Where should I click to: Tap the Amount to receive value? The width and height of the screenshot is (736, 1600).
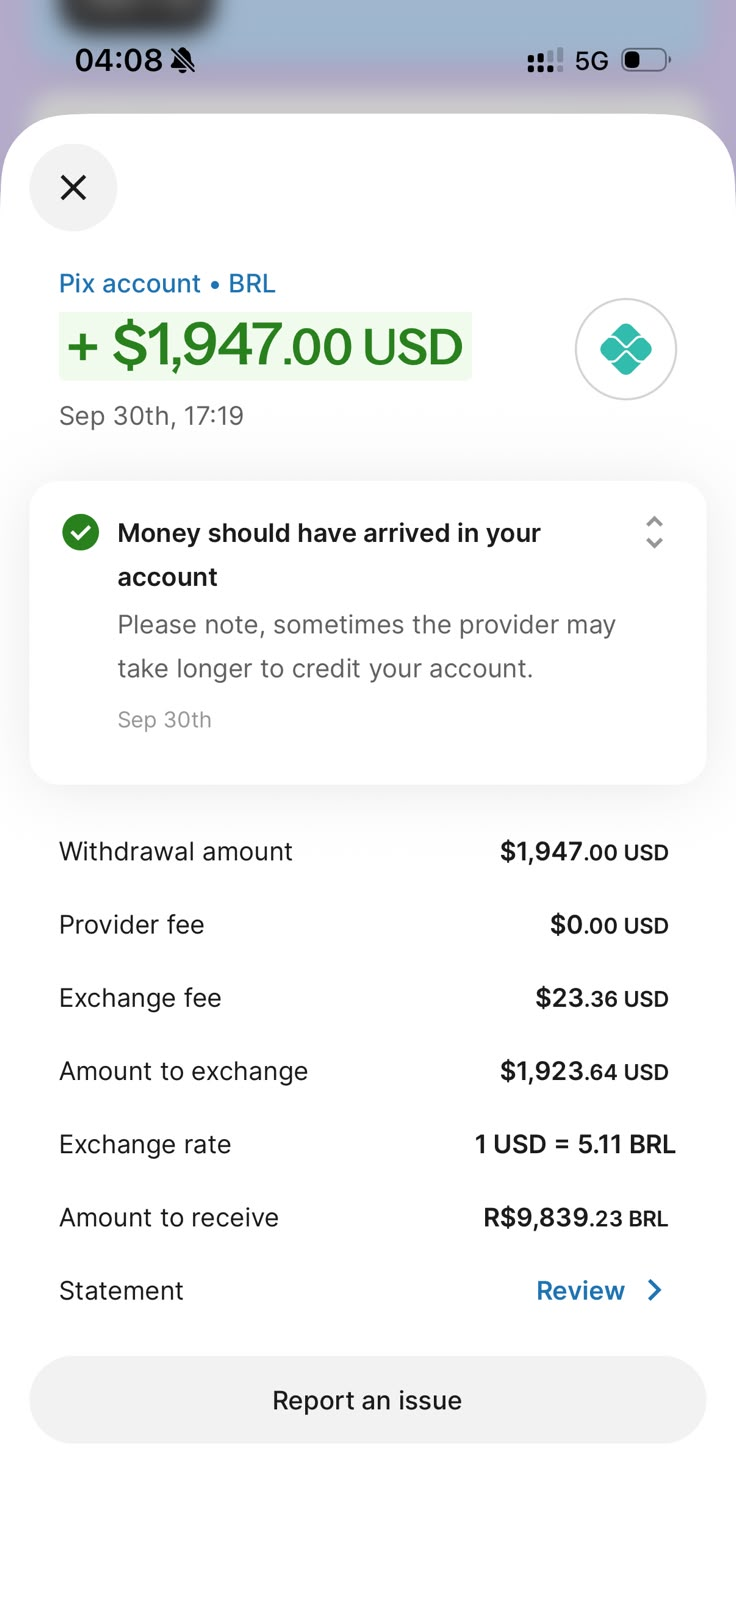(576, 1217)
